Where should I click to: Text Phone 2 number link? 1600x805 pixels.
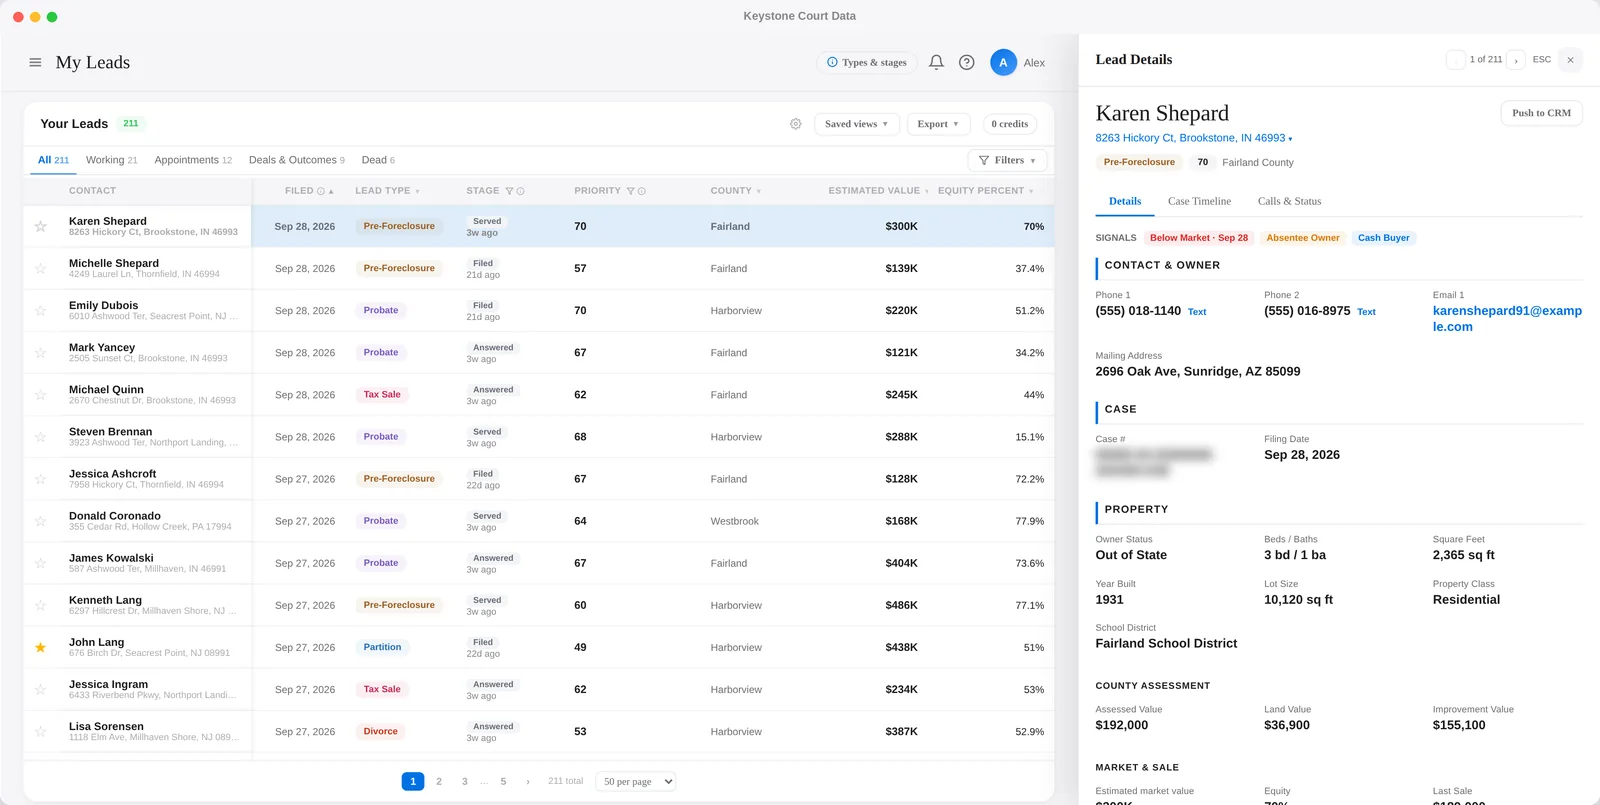coord(1366,312)
